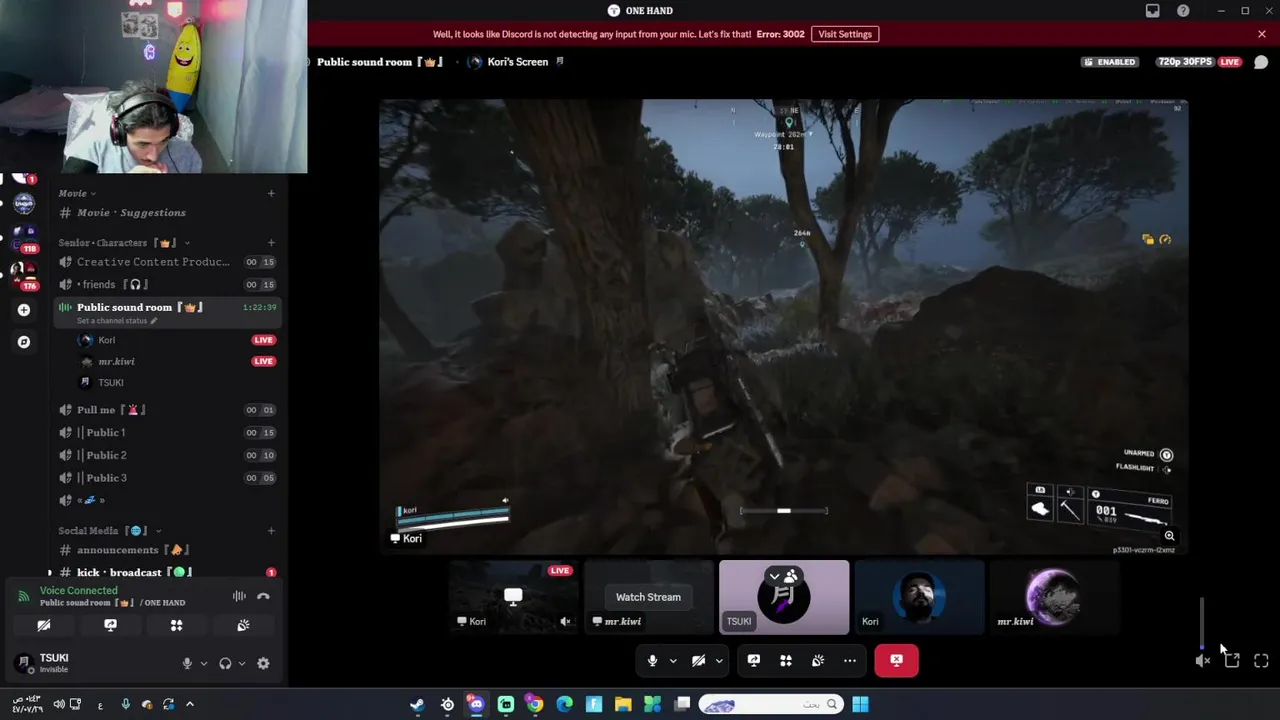The height and width of the screenshot is (720, 1280).
Task: Create channel in Senior · Characters category
Action: coord(271,243)
